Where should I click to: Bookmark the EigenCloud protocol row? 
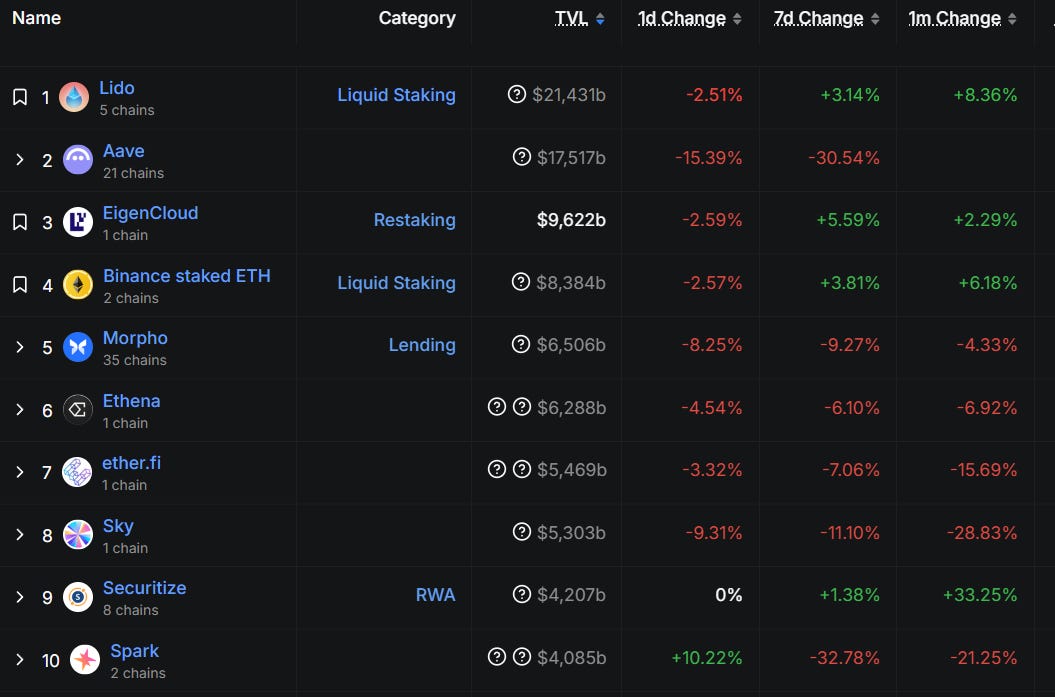(20, 222)
